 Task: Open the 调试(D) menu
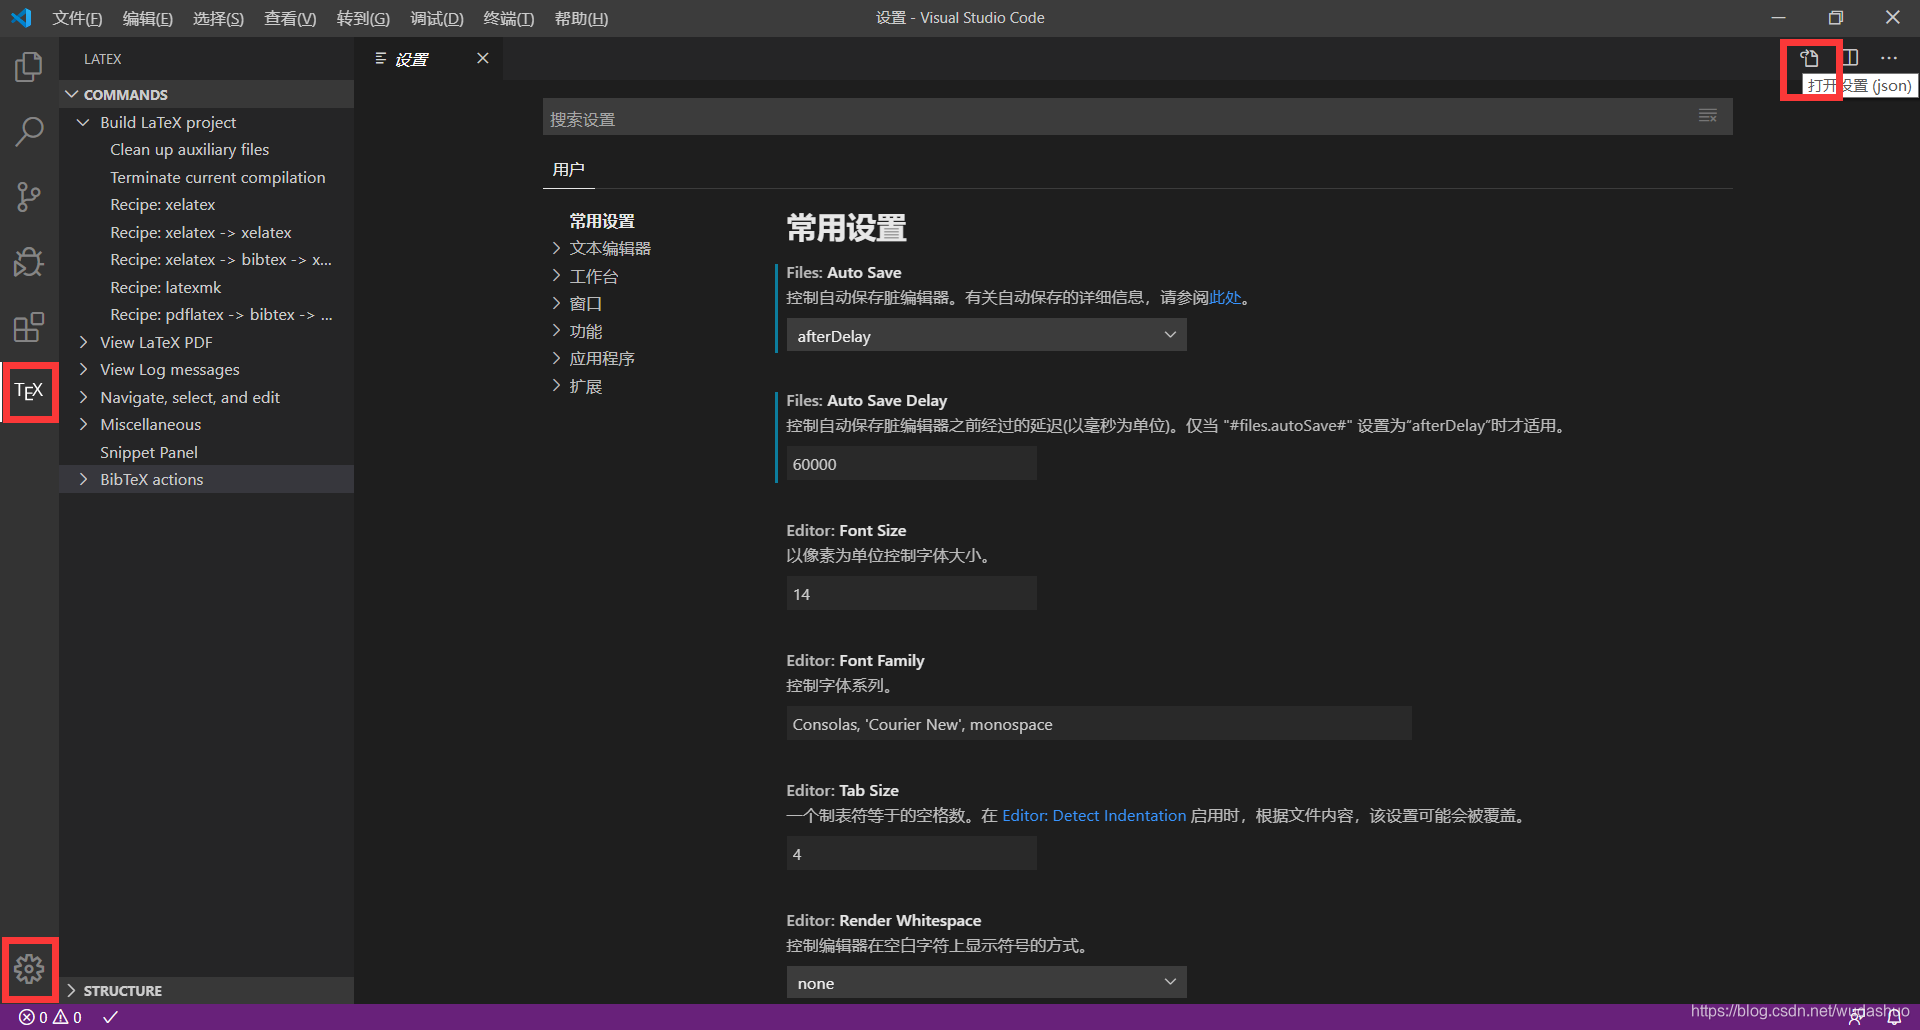[x=437, y=18]
